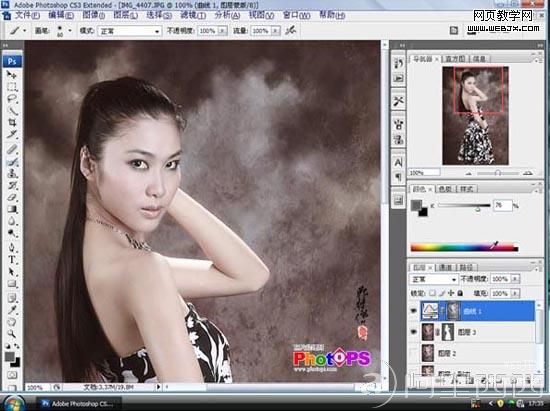Open the 滤镜(T) menu
550x411 pixels.
tap(193, 15)
